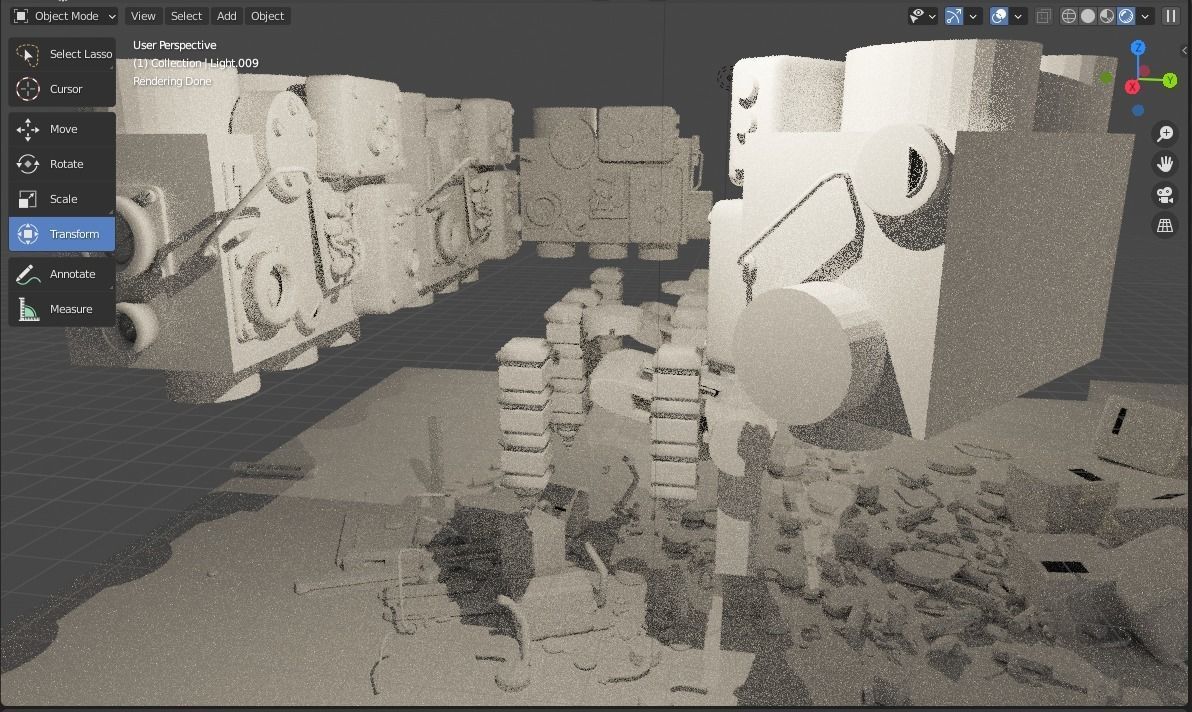
Task: Click the negative Y axis gizmo dot
Action: pyautogui.click(x=1106, y=78)
